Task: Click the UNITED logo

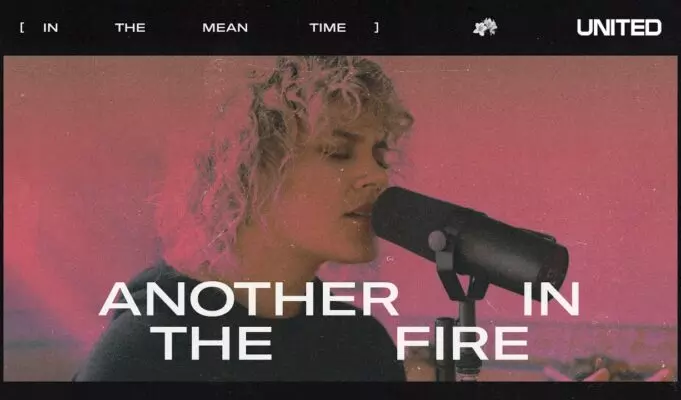Action: pyautogui.click(x=619, y=27)
